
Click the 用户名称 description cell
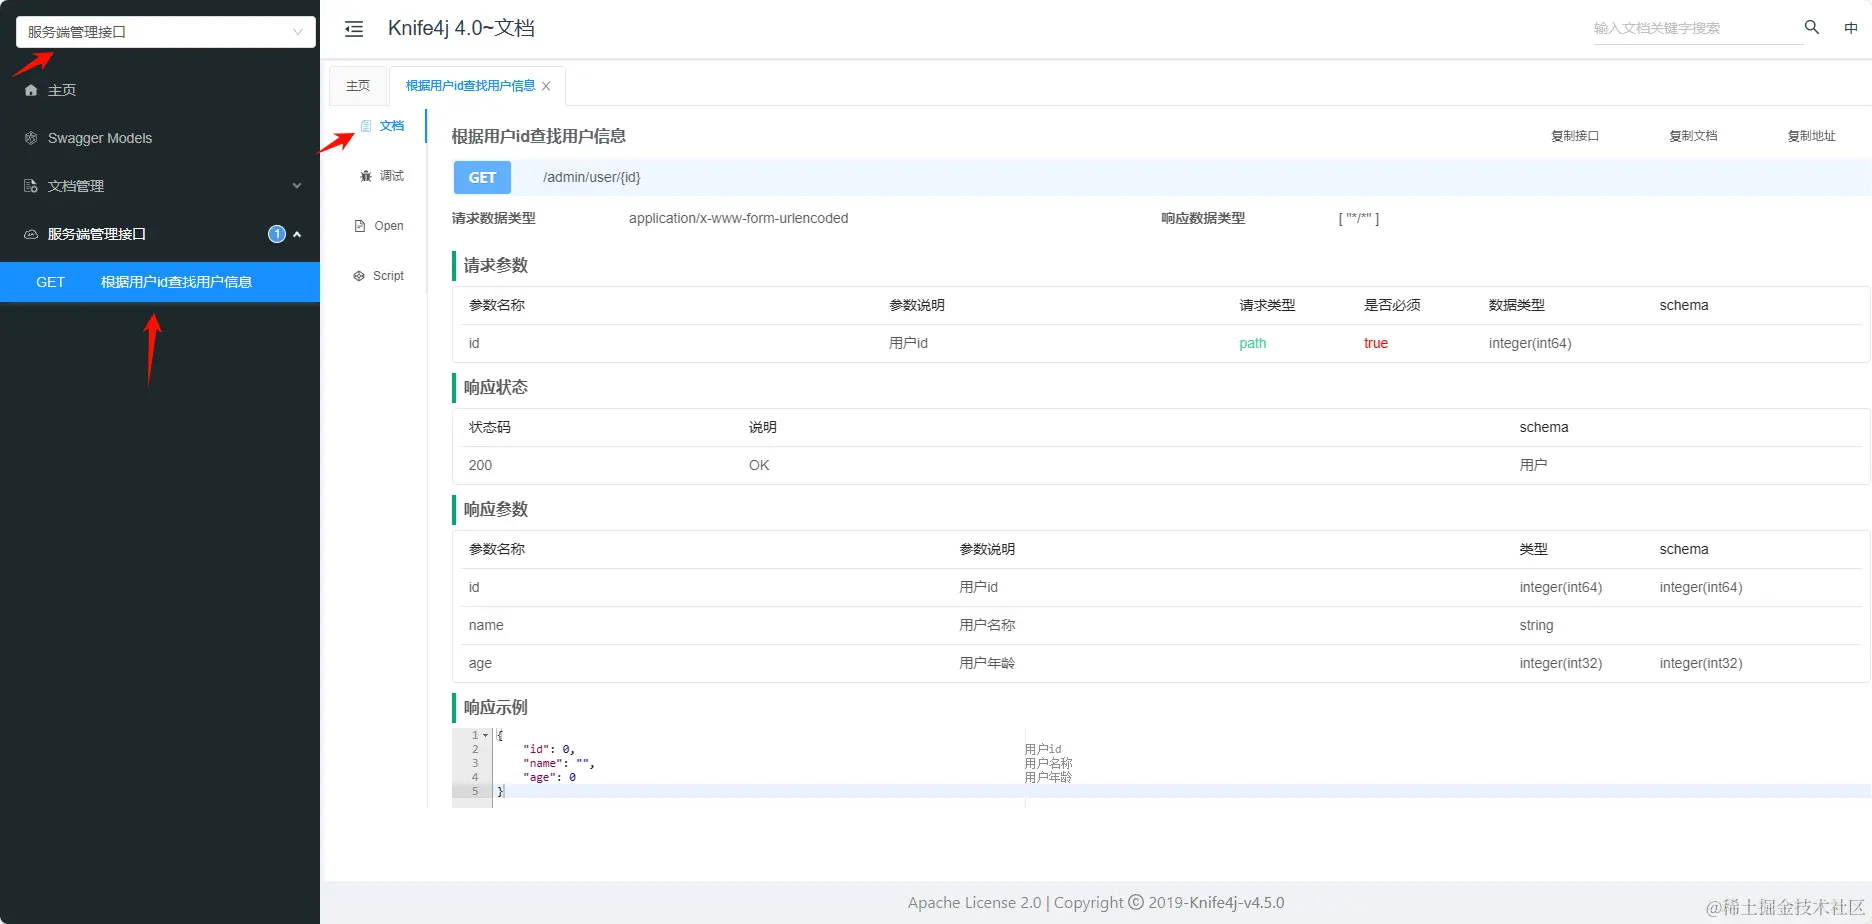(x=987, y=625)
